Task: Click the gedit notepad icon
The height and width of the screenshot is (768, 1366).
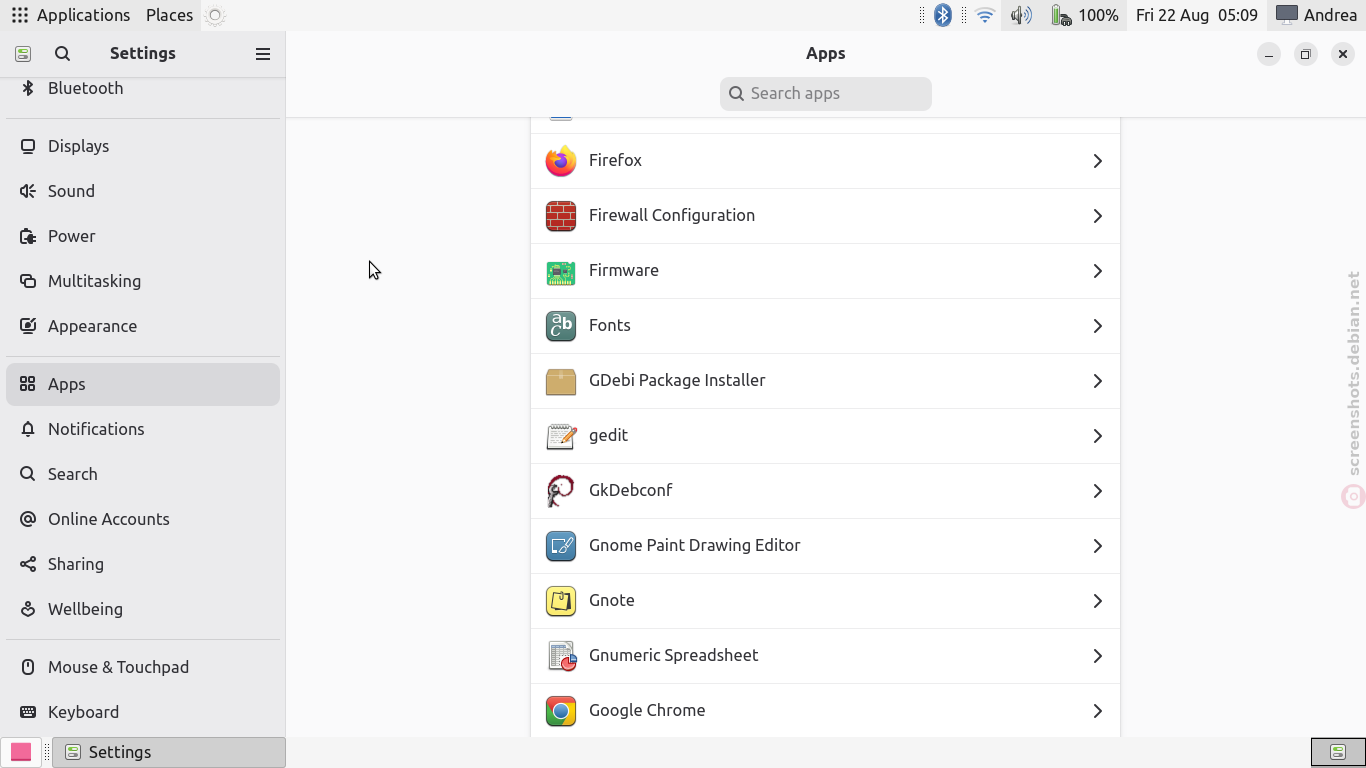Action: (x=561, y=436)
